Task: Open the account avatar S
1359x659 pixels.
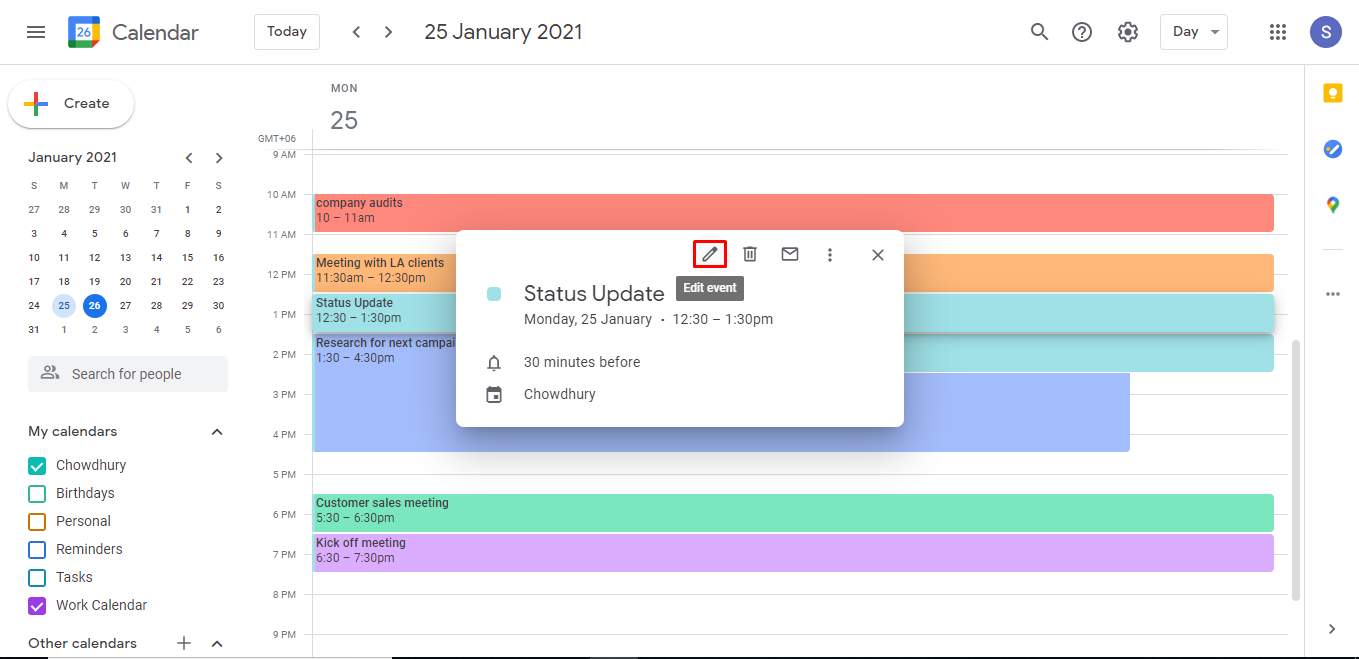Action: [x=1326, y=32]
